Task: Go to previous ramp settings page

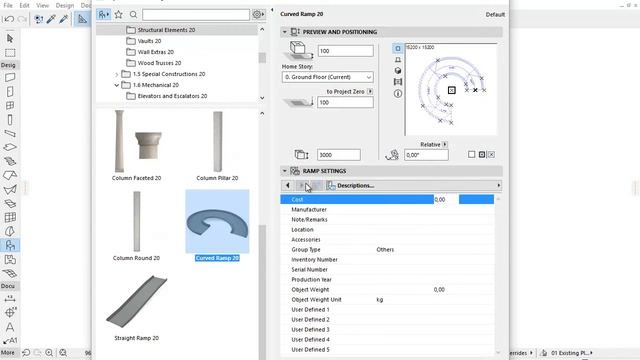Action: coord(288,185)
